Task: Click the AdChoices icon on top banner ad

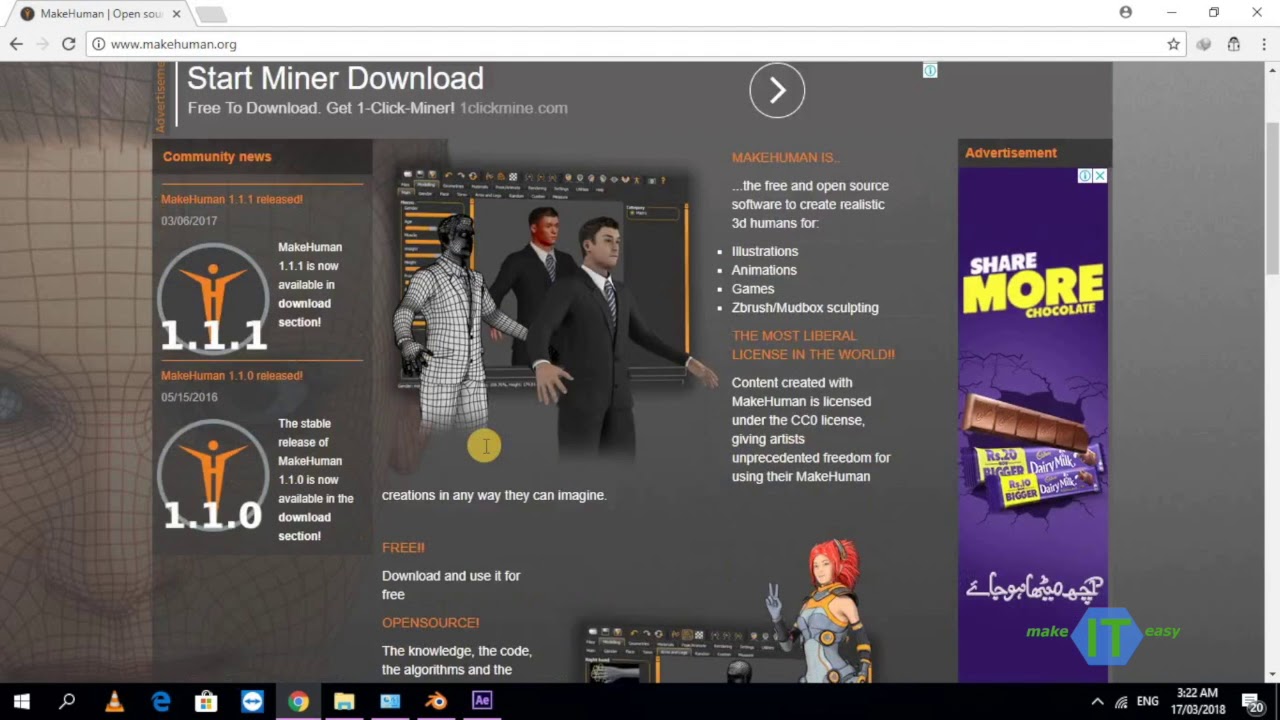Action: pyautogui.click(x=930, y=70)
